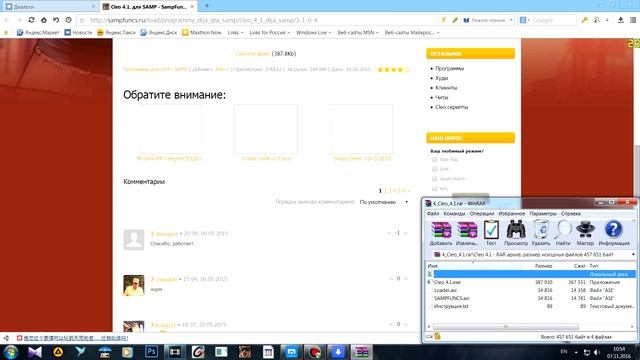This screenshot has height=360, width=640.
Task: Click the blue download arrow taskbar icon
Action: point(338,352)
